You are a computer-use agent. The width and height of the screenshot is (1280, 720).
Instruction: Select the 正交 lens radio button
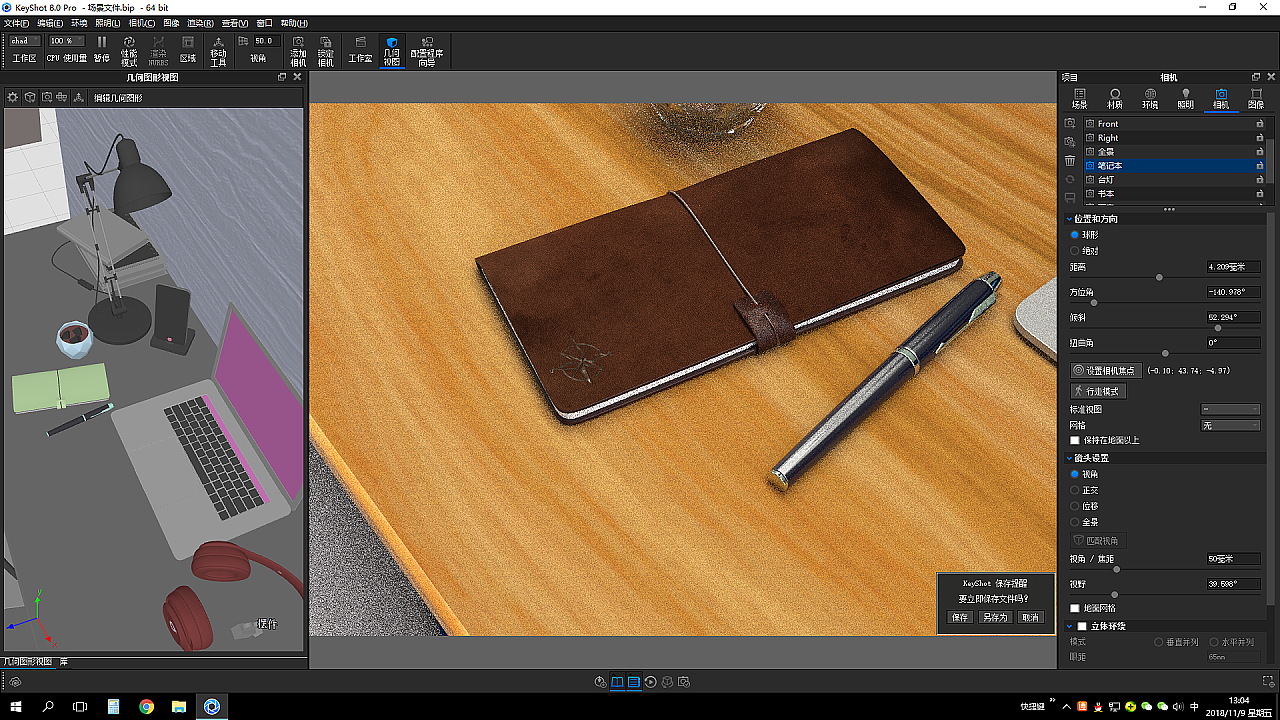tap(1075, 490)
